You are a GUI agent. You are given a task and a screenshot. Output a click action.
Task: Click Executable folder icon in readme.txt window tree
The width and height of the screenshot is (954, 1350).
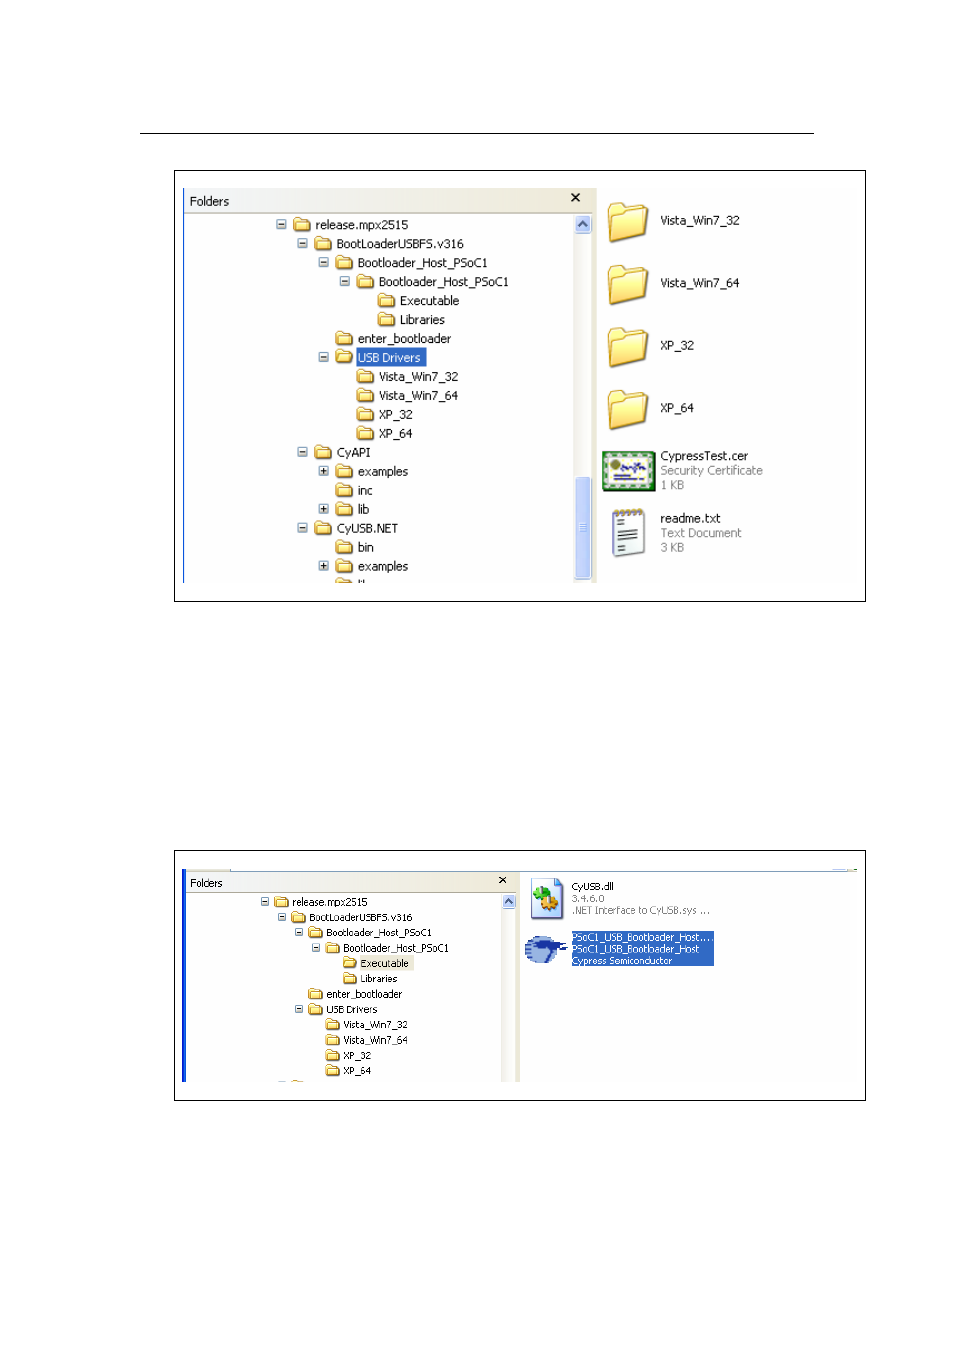click(386, 301)
